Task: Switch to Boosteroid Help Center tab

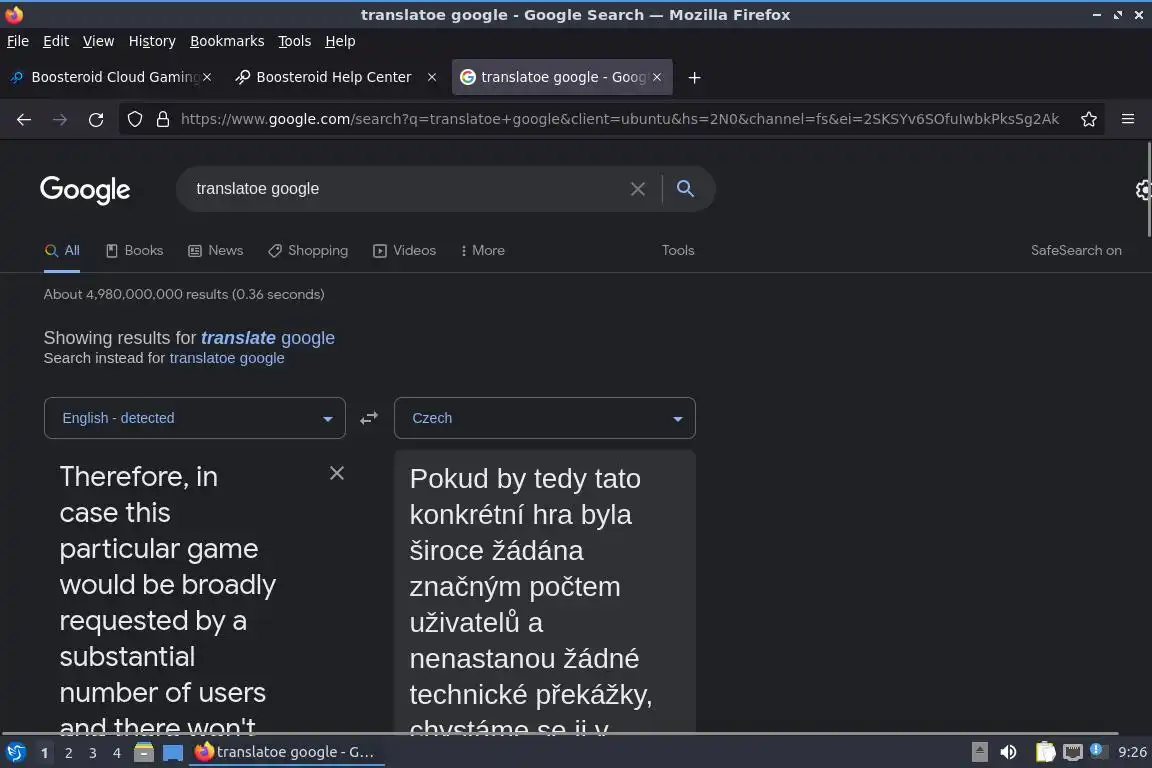Action: tap(334, 77)
